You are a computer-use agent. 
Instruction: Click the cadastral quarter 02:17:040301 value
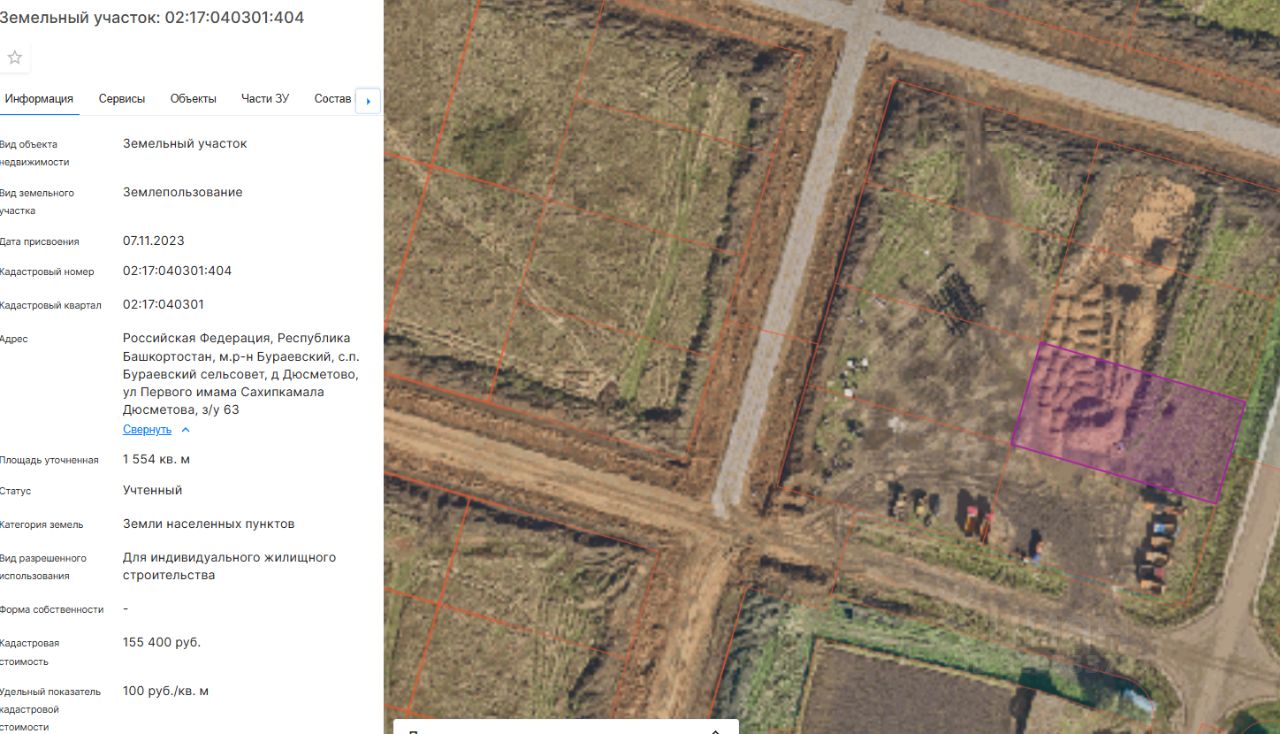(163, 304)
